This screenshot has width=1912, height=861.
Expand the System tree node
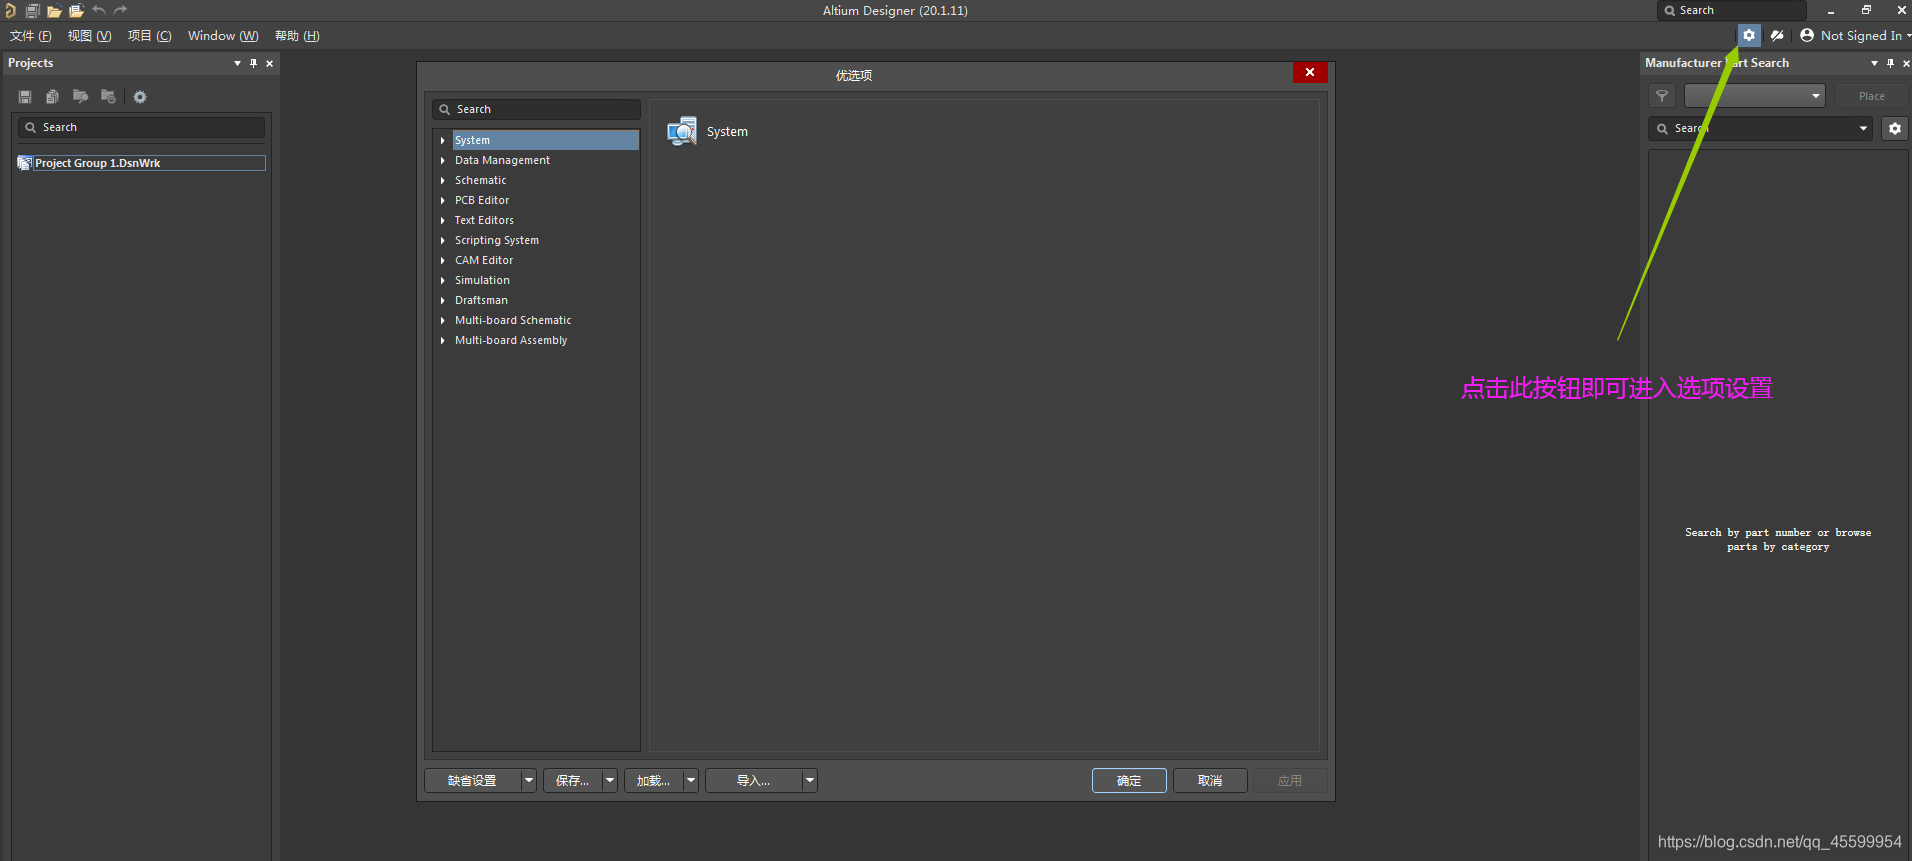[x=443, y=141]
